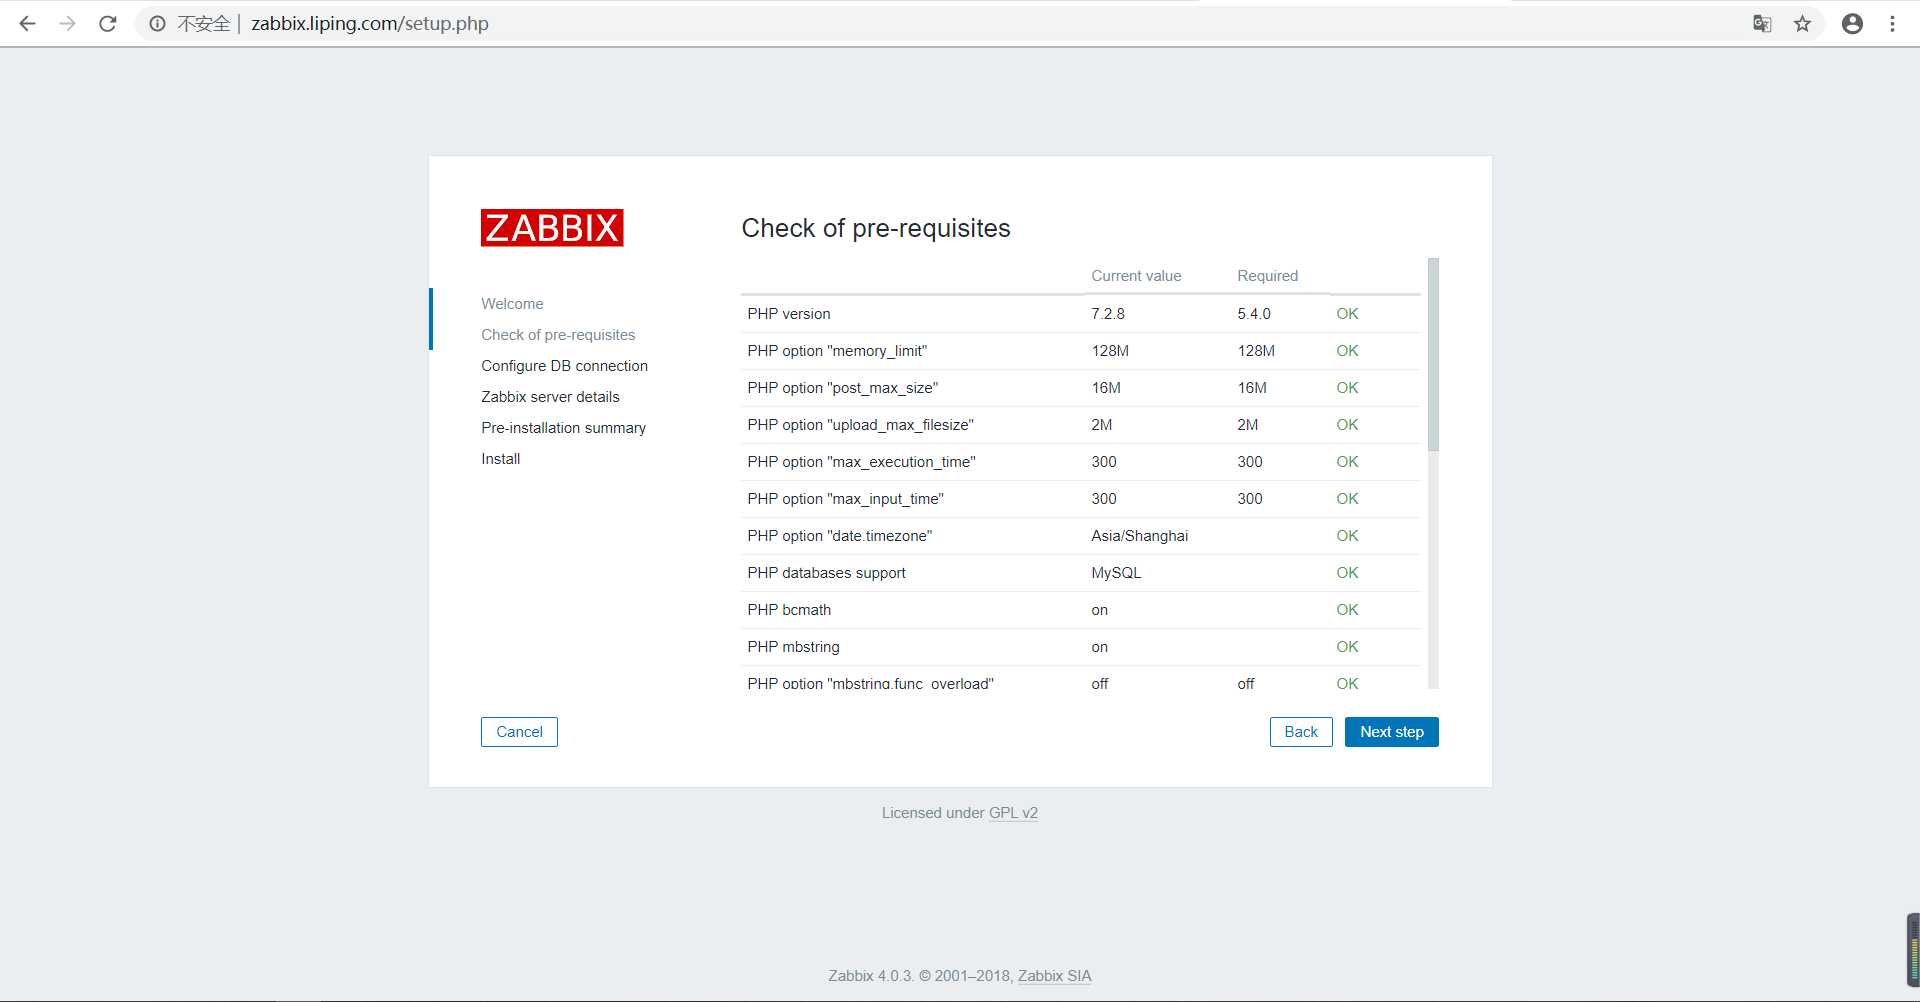The height and width of the screenshot is (1002, 1920).
Task: Click PHP option "upload_max_filesize" row label
Action: pos(860,425)
